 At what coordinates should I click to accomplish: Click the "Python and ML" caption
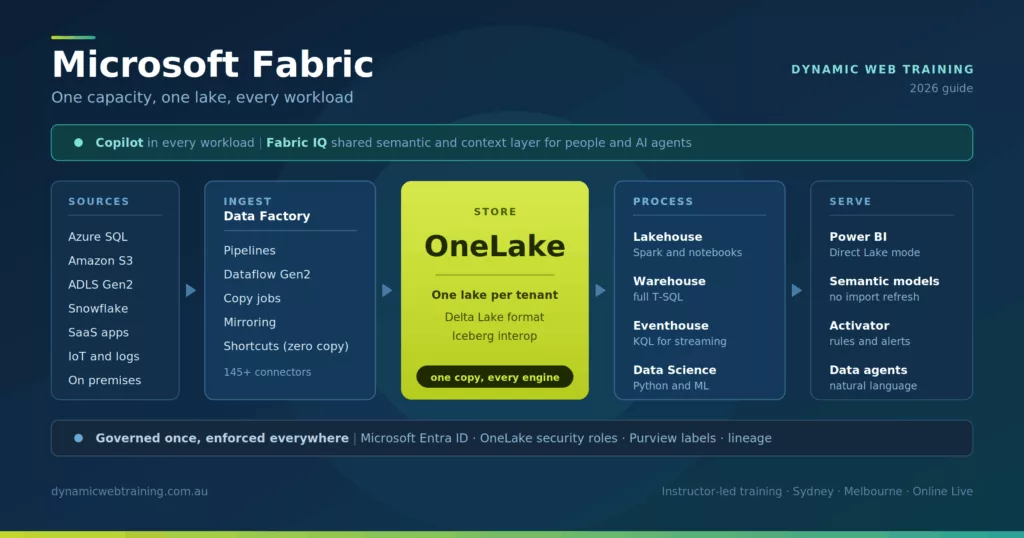tap(671, 386)
